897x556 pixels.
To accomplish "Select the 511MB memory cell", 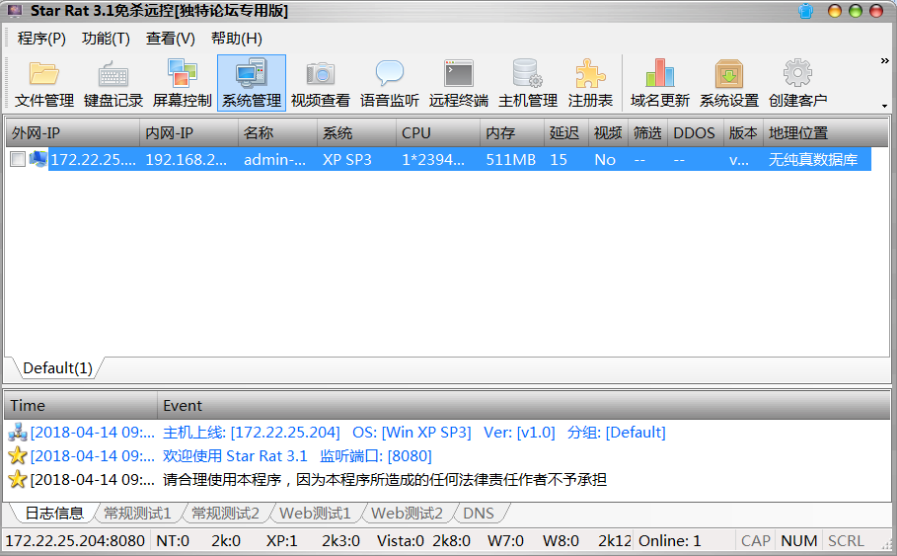I will click(x=511, y=160).
